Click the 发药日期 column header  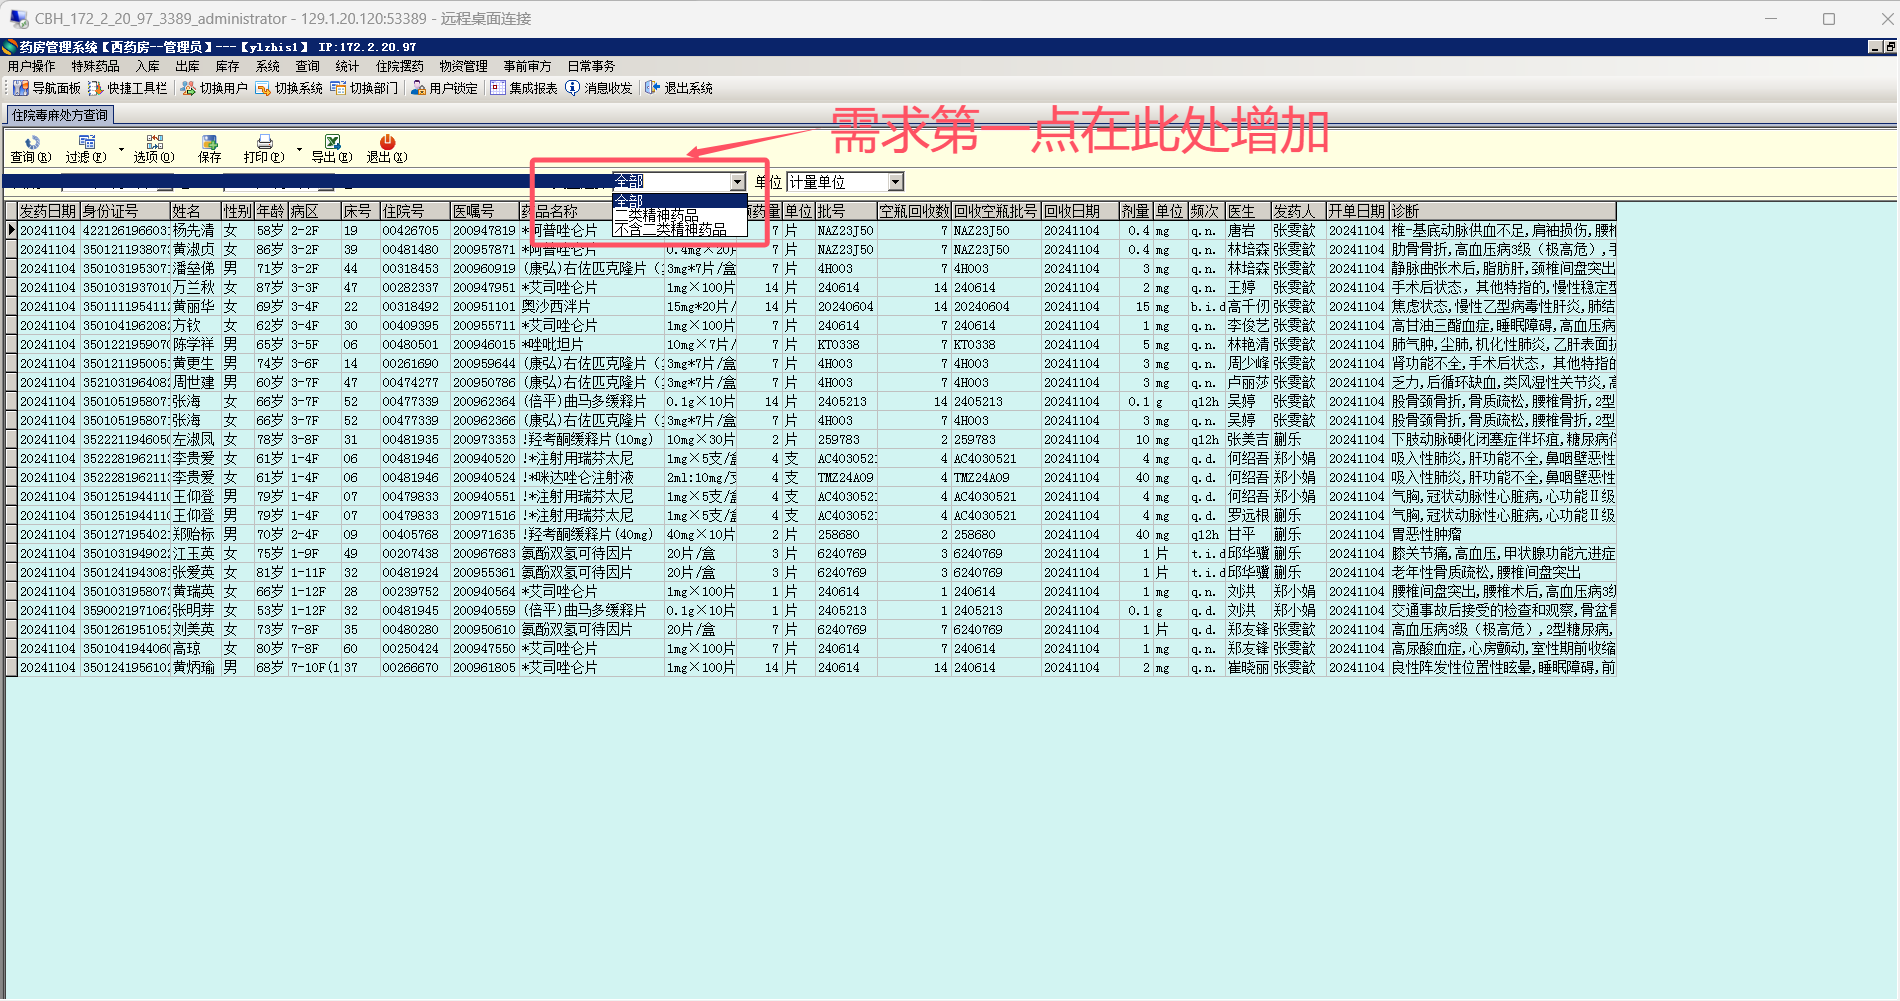tap(47, 211)
